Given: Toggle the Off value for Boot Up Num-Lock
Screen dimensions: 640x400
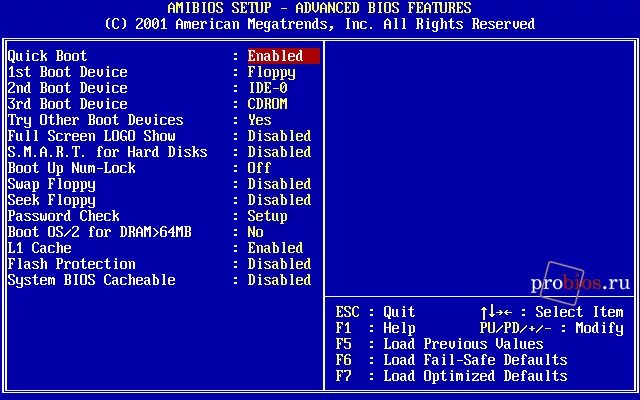Looking at the screenshot, I should click(x=260, y=168).
